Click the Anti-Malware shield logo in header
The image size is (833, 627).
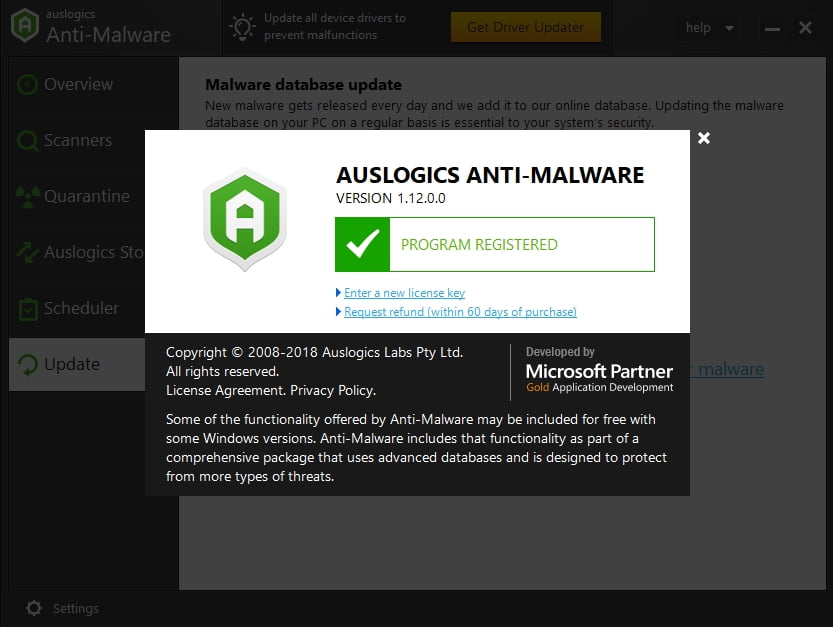25,25
